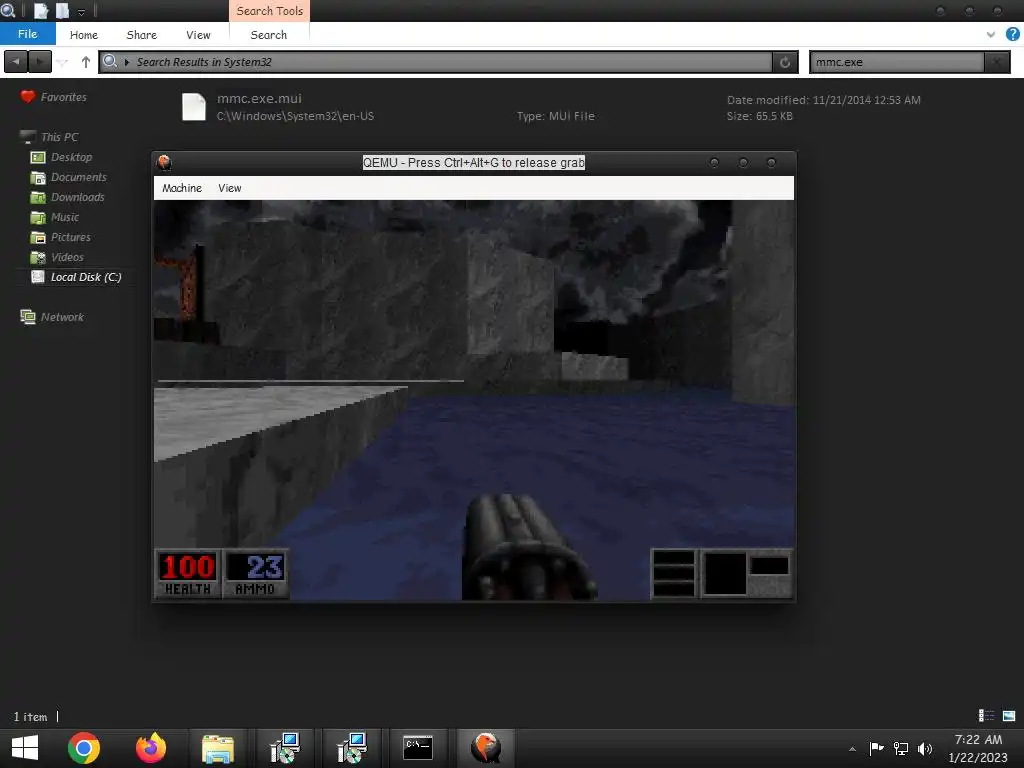The width and height of the screenshot is (1024, 768).
Task: Click inside the QEMU game display
Action: point(474,400)
